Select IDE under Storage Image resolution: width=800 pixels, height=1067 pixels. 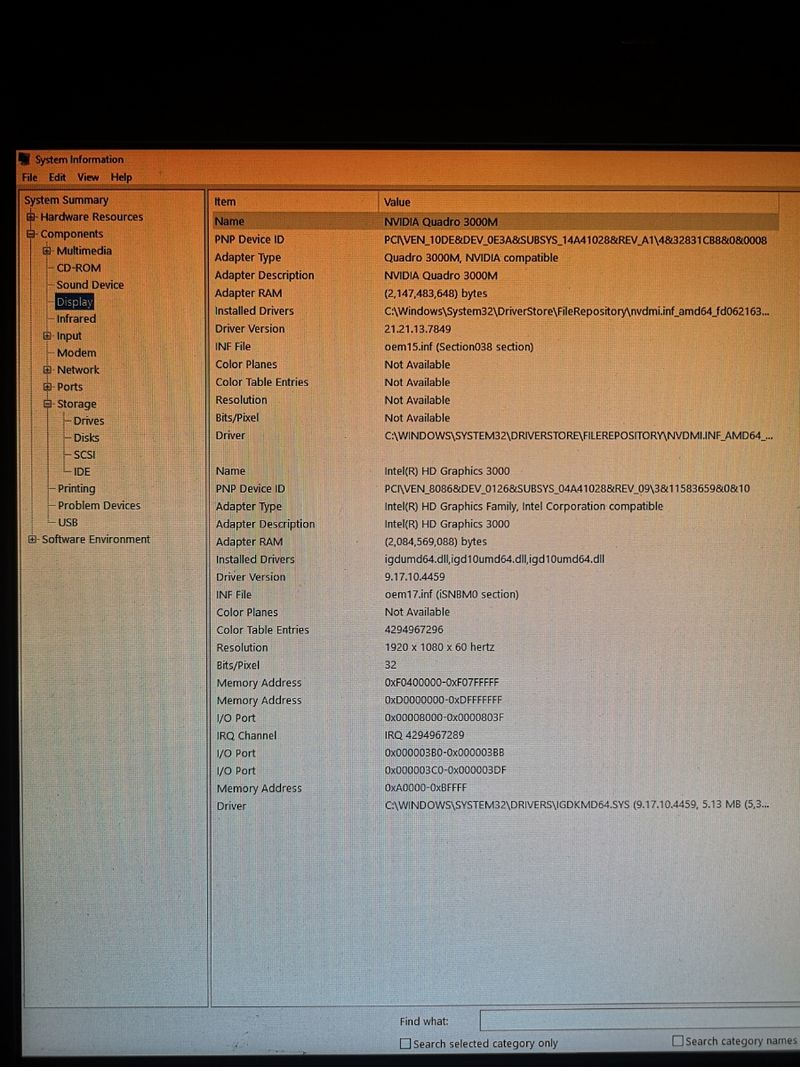point(82,472)
